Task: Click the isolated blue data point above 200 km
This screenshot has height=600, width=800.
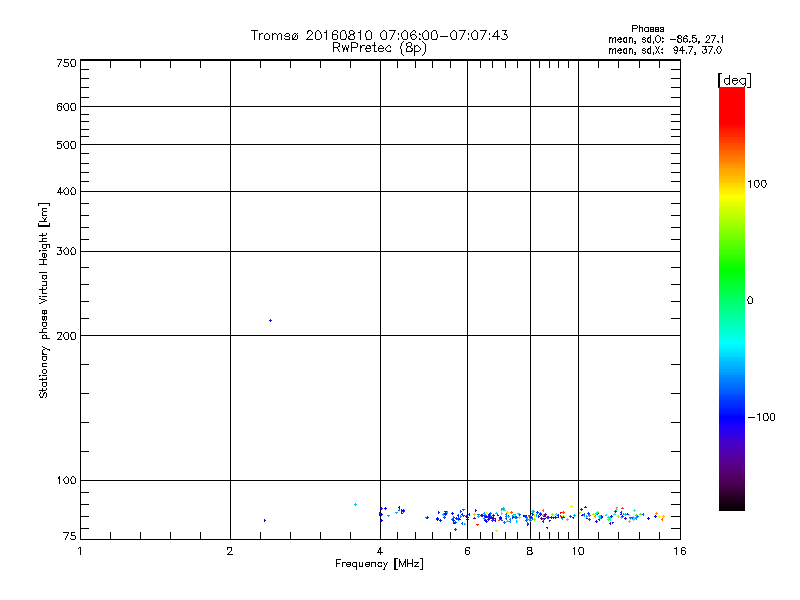Action: tap(270, 320)
